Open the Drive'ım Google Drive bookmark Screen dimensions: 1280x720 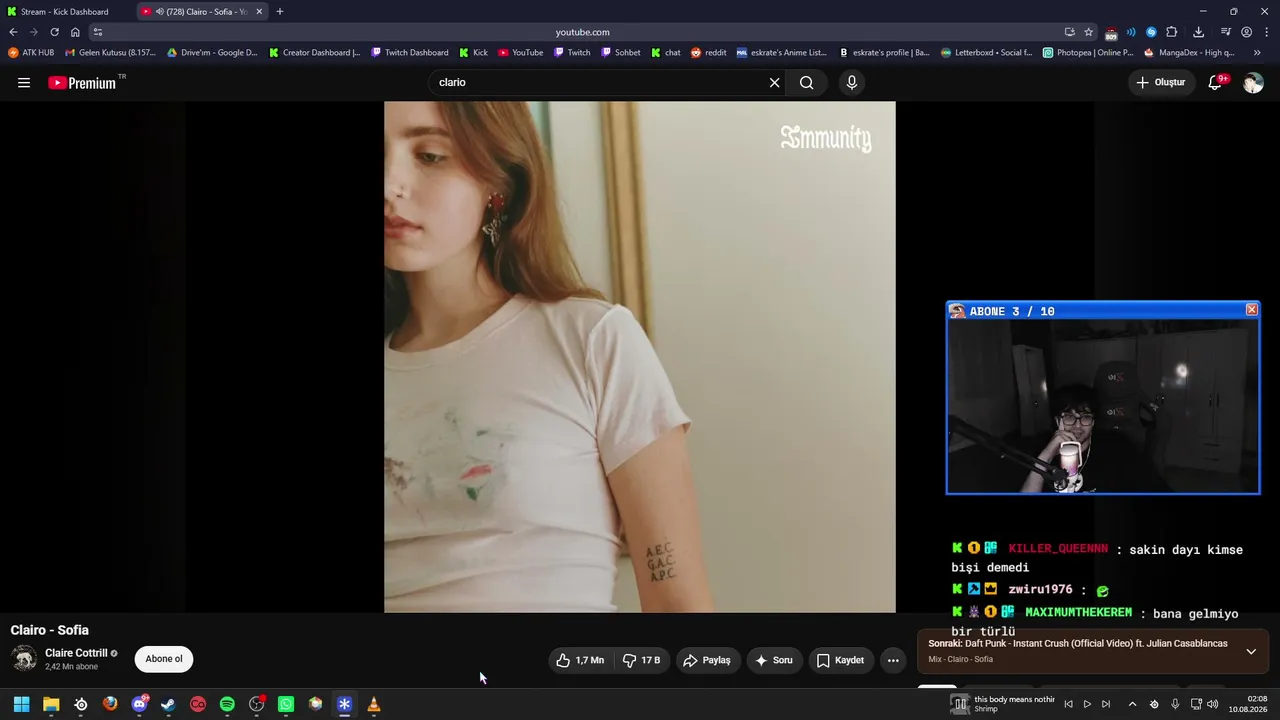point(212,53)
